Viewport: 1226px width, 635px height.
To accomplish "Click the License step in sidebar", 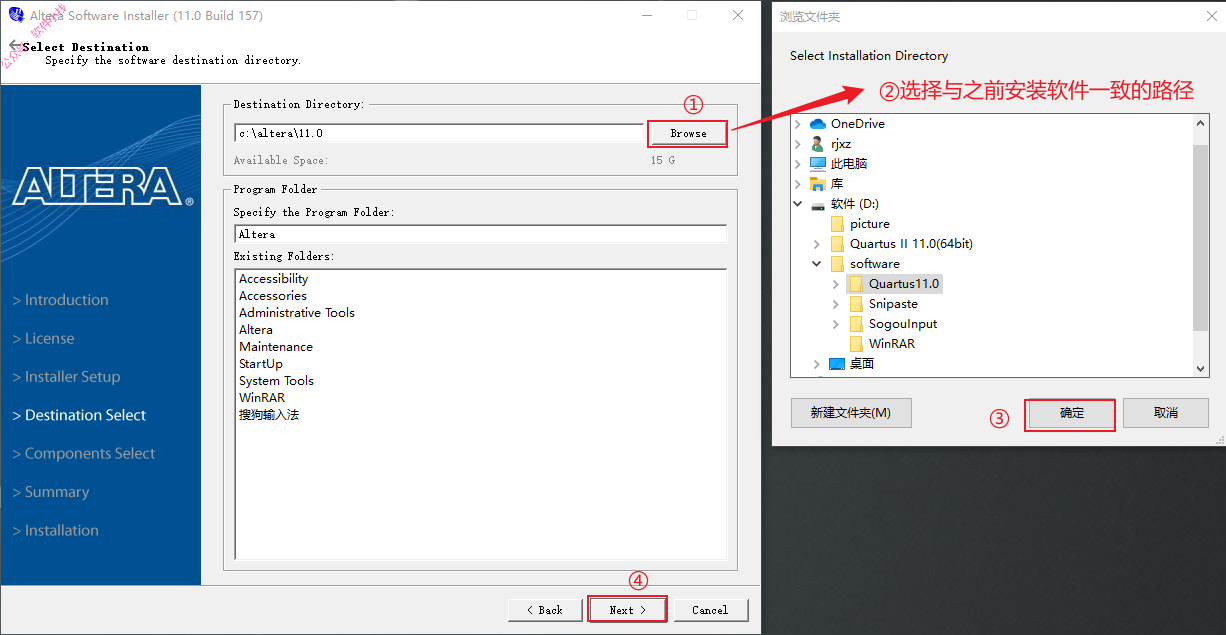I will click(x=43, y=339).
